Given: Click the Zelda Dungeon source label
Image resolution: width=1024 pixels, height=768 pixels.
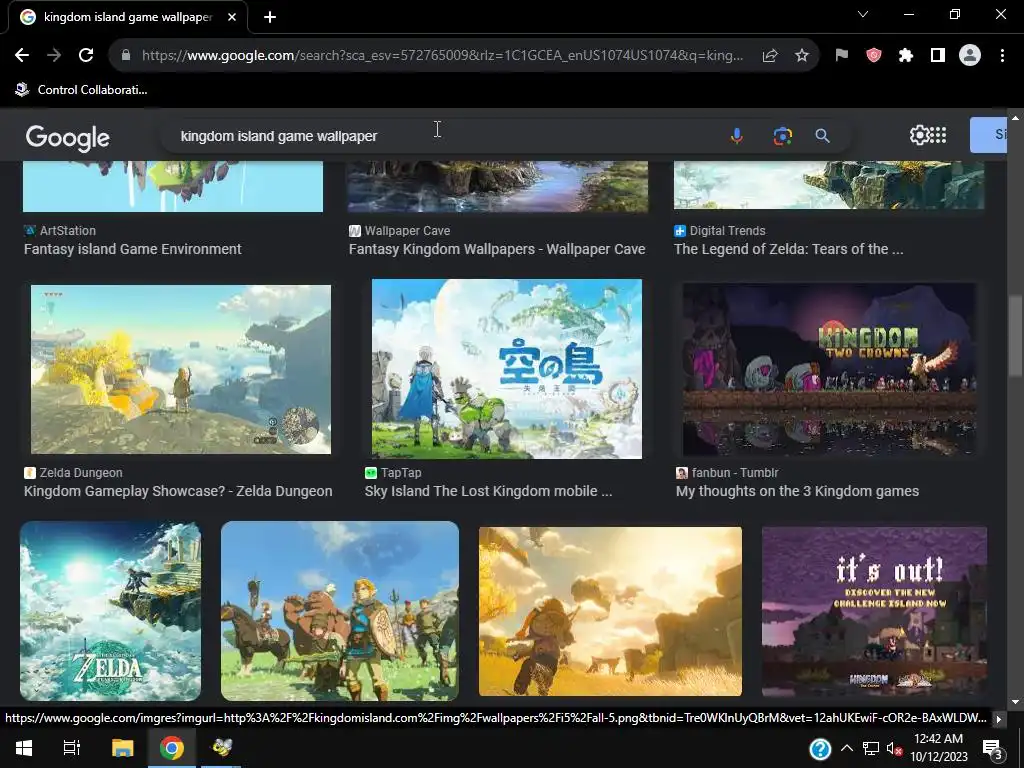Looking at the screenshot, I should 80,473.
